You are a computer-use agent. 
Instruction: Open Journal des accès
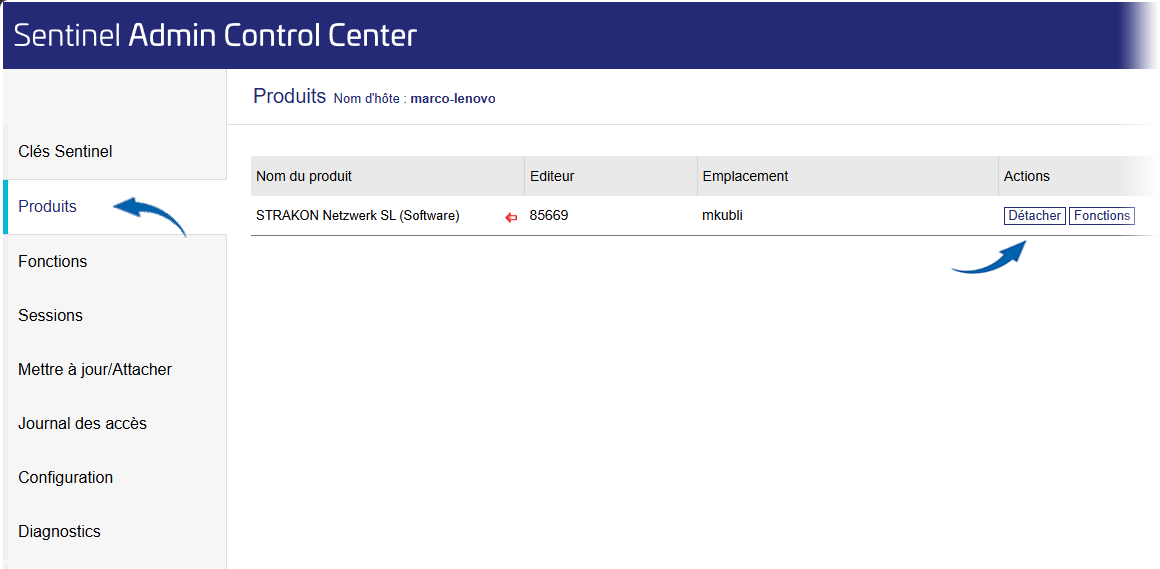(115, 423)
